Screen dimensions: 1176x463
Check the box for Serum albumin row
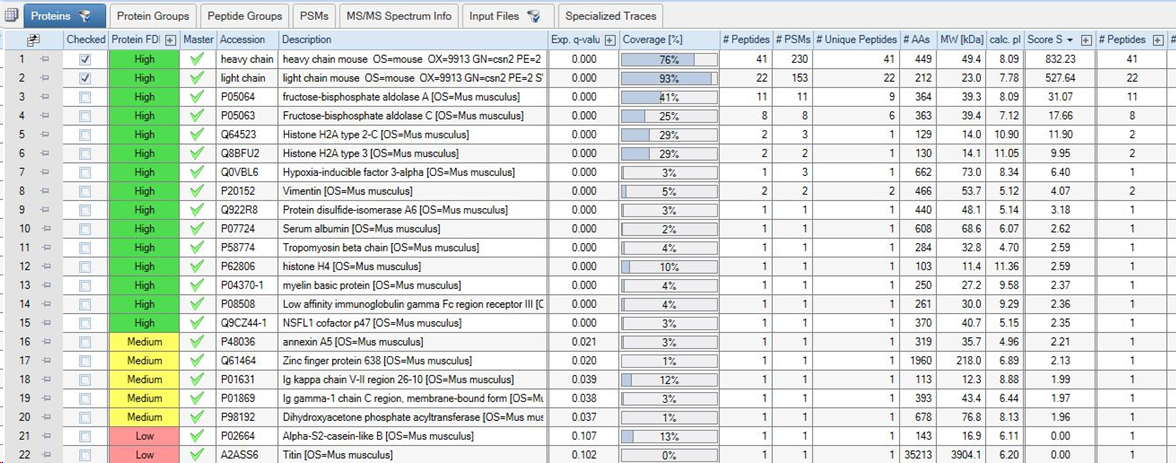tap(86, 229)
